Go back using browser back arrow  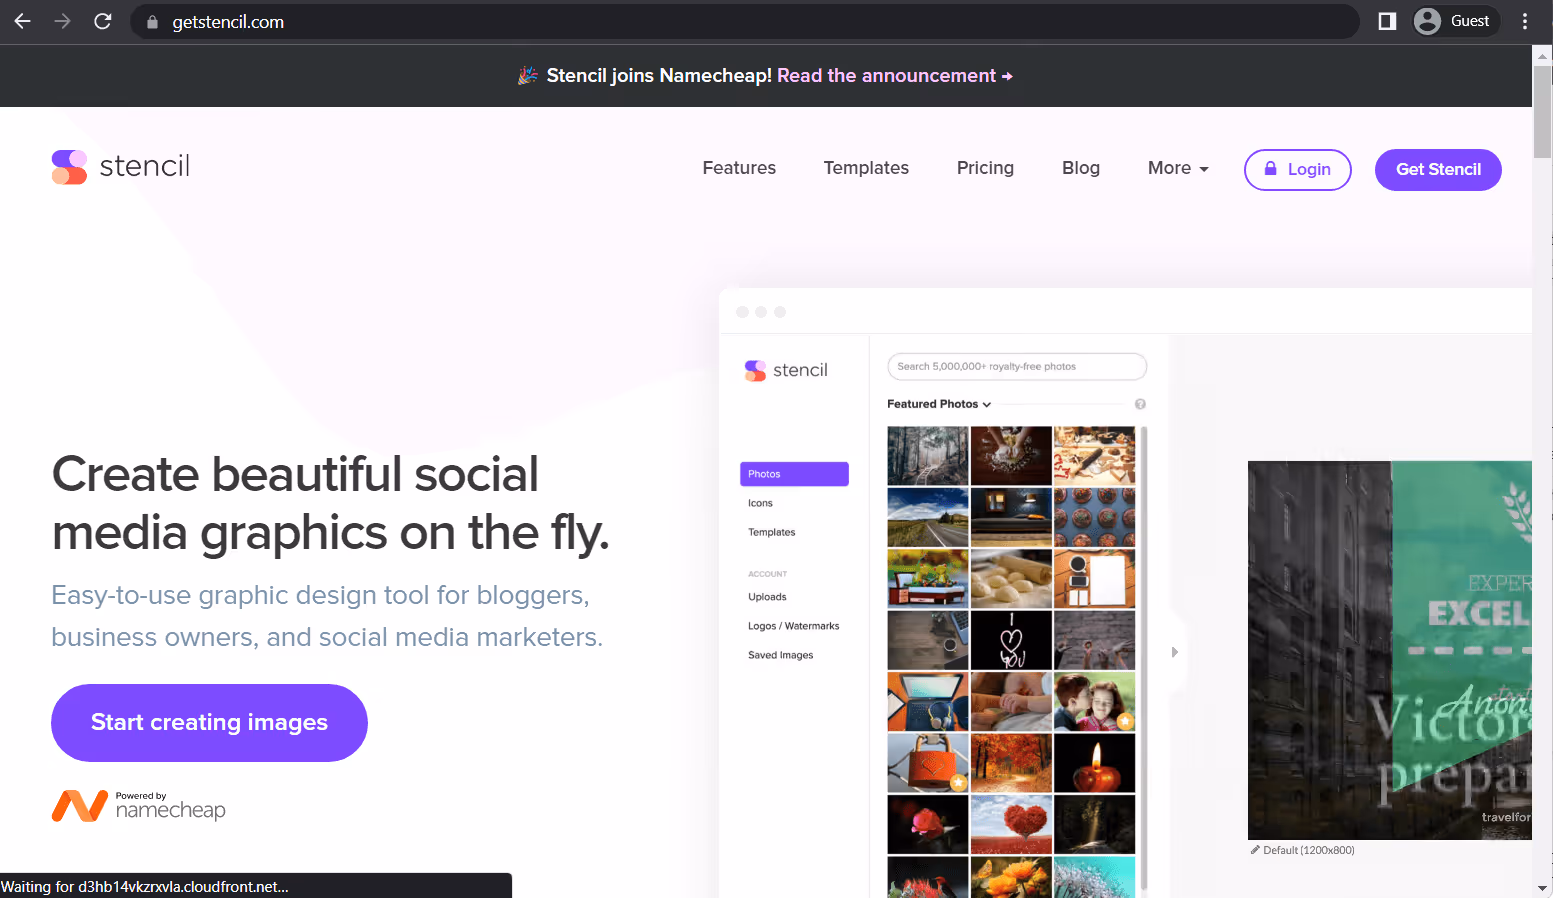22,21
